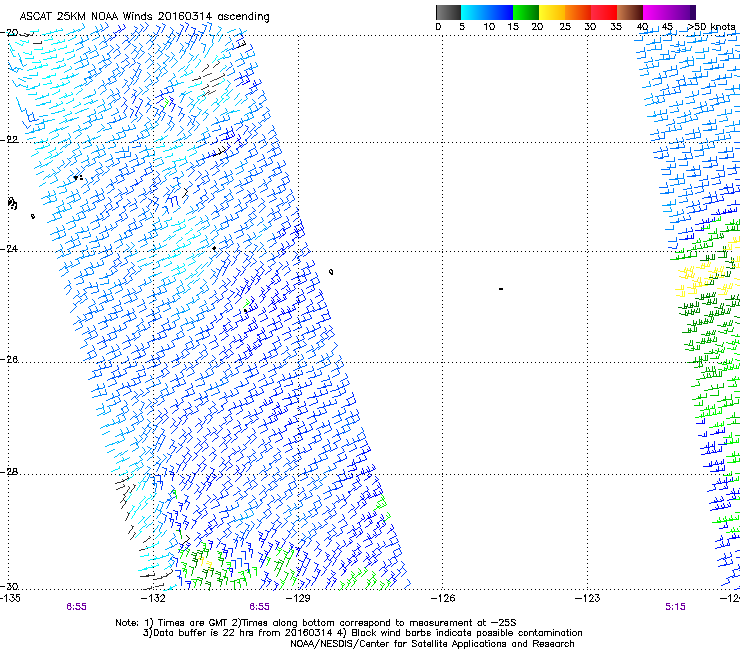Click the yellow 20-25 knots color segment
Screen dimensions: 740x650
pyautogui.click(x=552, y=12)
